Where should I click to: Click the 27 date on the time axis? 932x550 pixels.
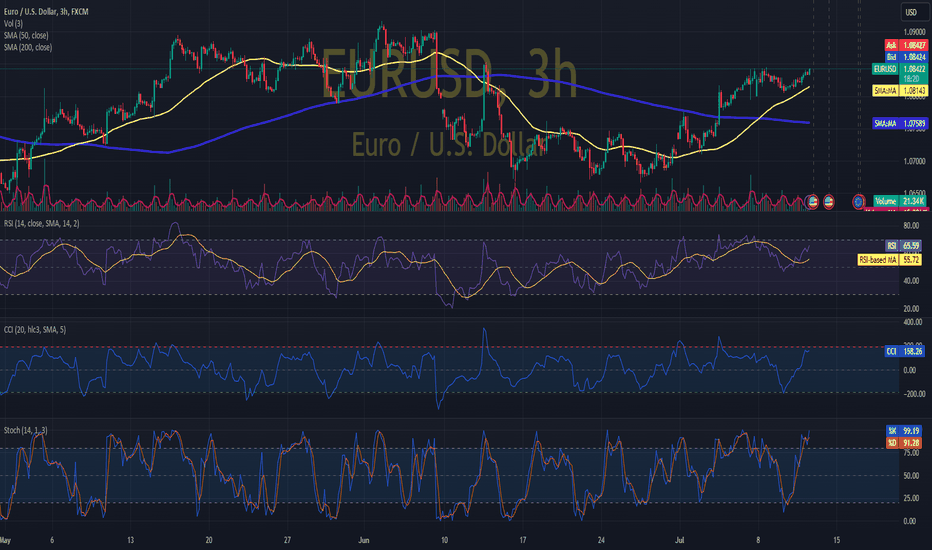[x=287, y=540]
